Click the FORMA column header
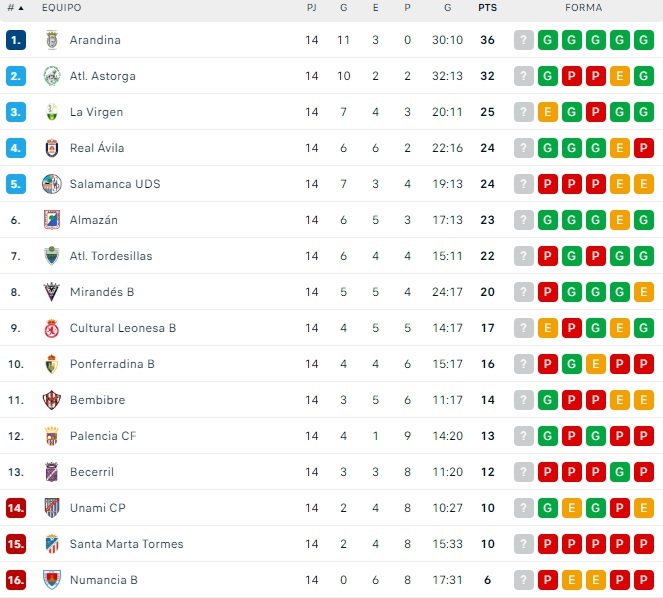 583,8
